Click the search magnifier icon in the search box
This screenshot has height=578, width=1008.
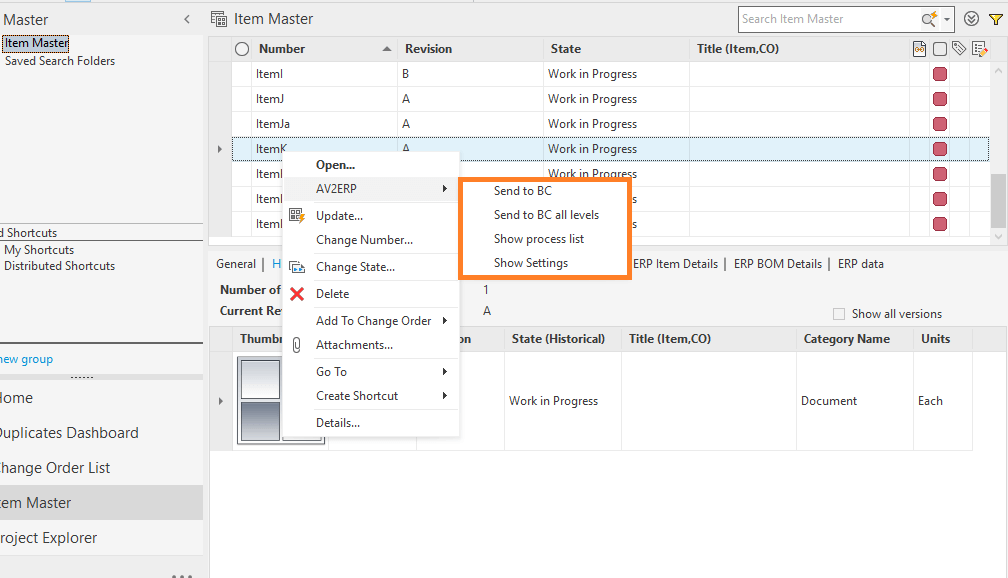(929, 19)
